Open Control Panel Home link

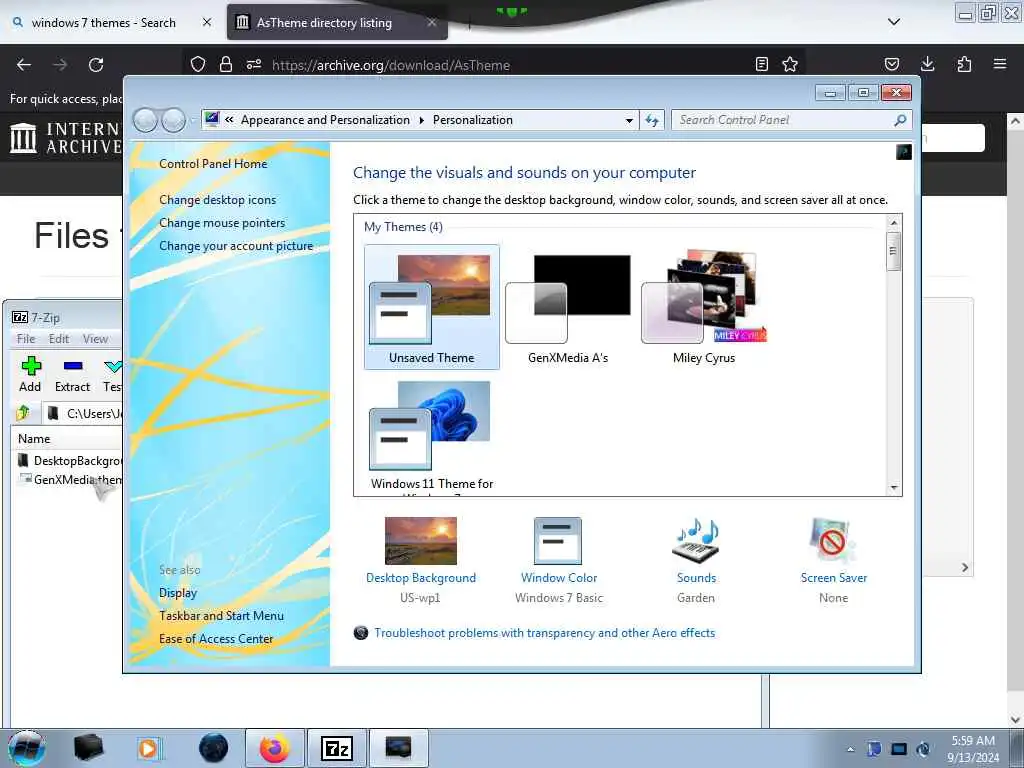click(213, 164)
